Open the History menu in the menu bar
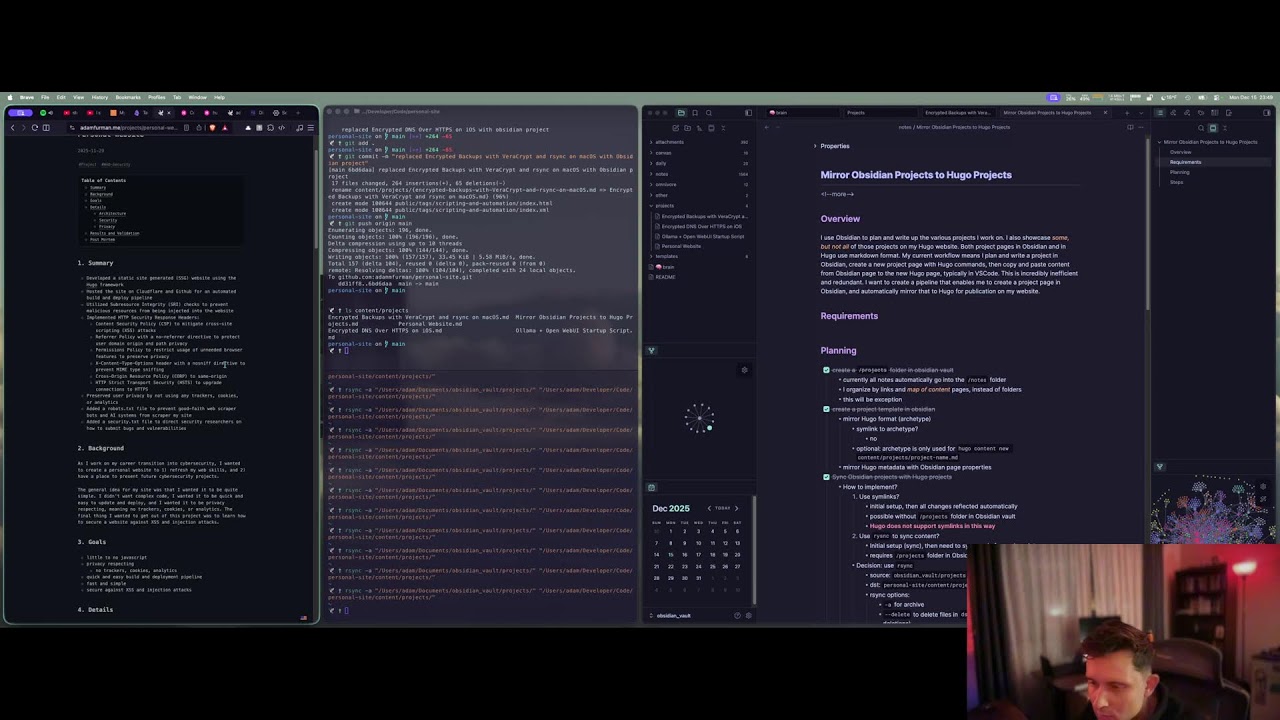The height and width of the screenshot is (720, 1280). [x=100, y=97]
